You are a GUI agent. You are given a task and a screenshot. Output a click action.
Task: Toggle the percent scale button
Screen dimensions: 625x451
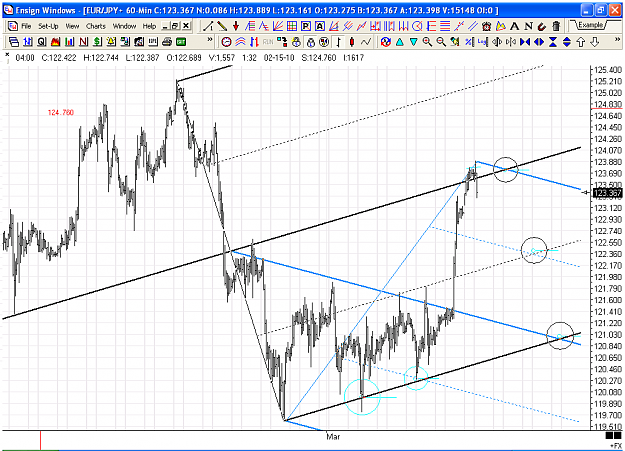coord(469,41)
